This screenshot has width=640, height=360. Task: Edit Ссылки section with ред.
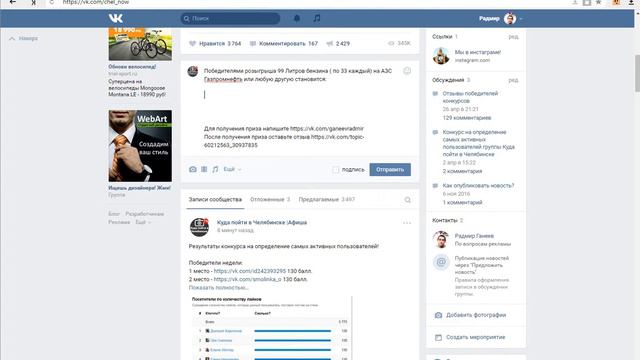(x=513, y=37)
